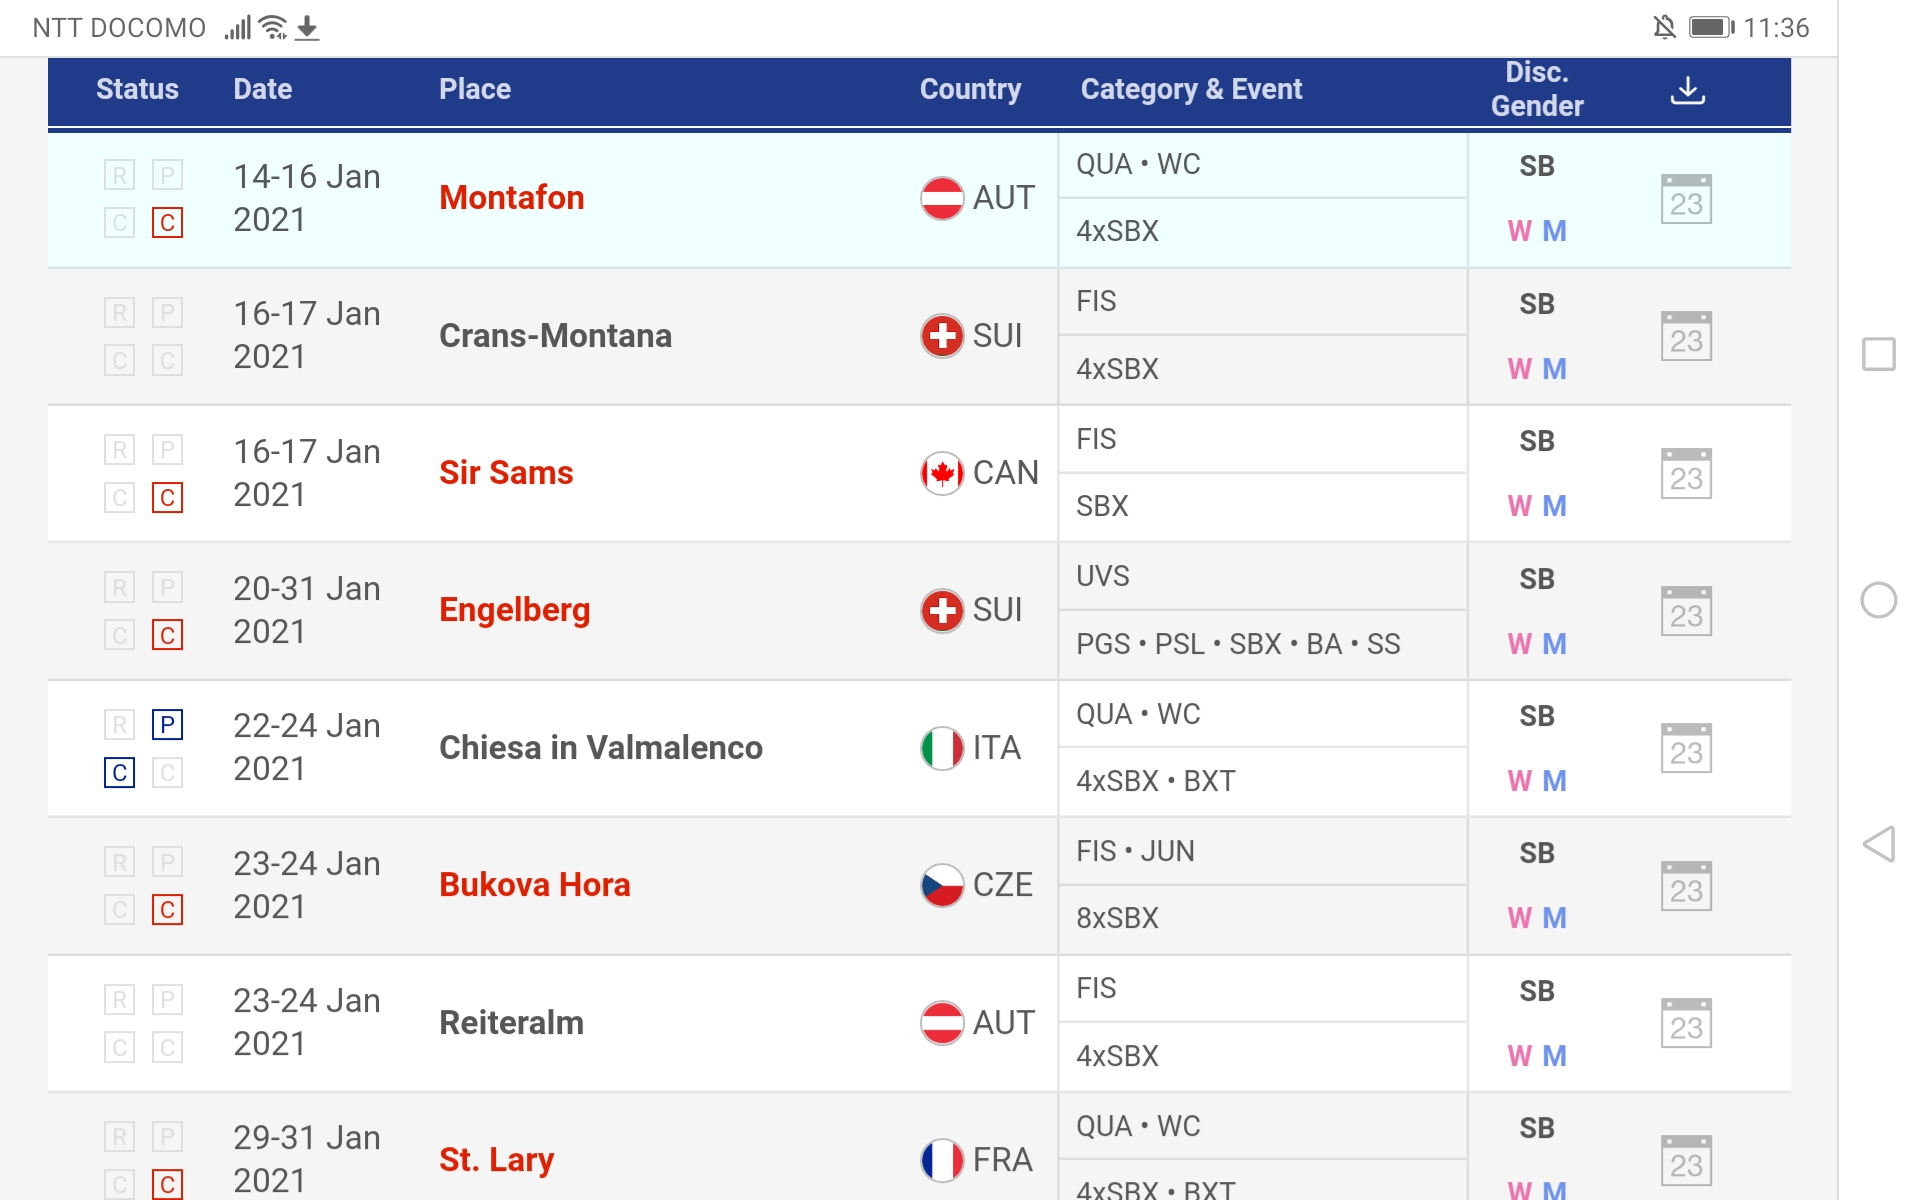This screenshot has height=1200, width=1920.
Task: Tap the Bukova Hora calendar icon
Action: [1686, 886]
